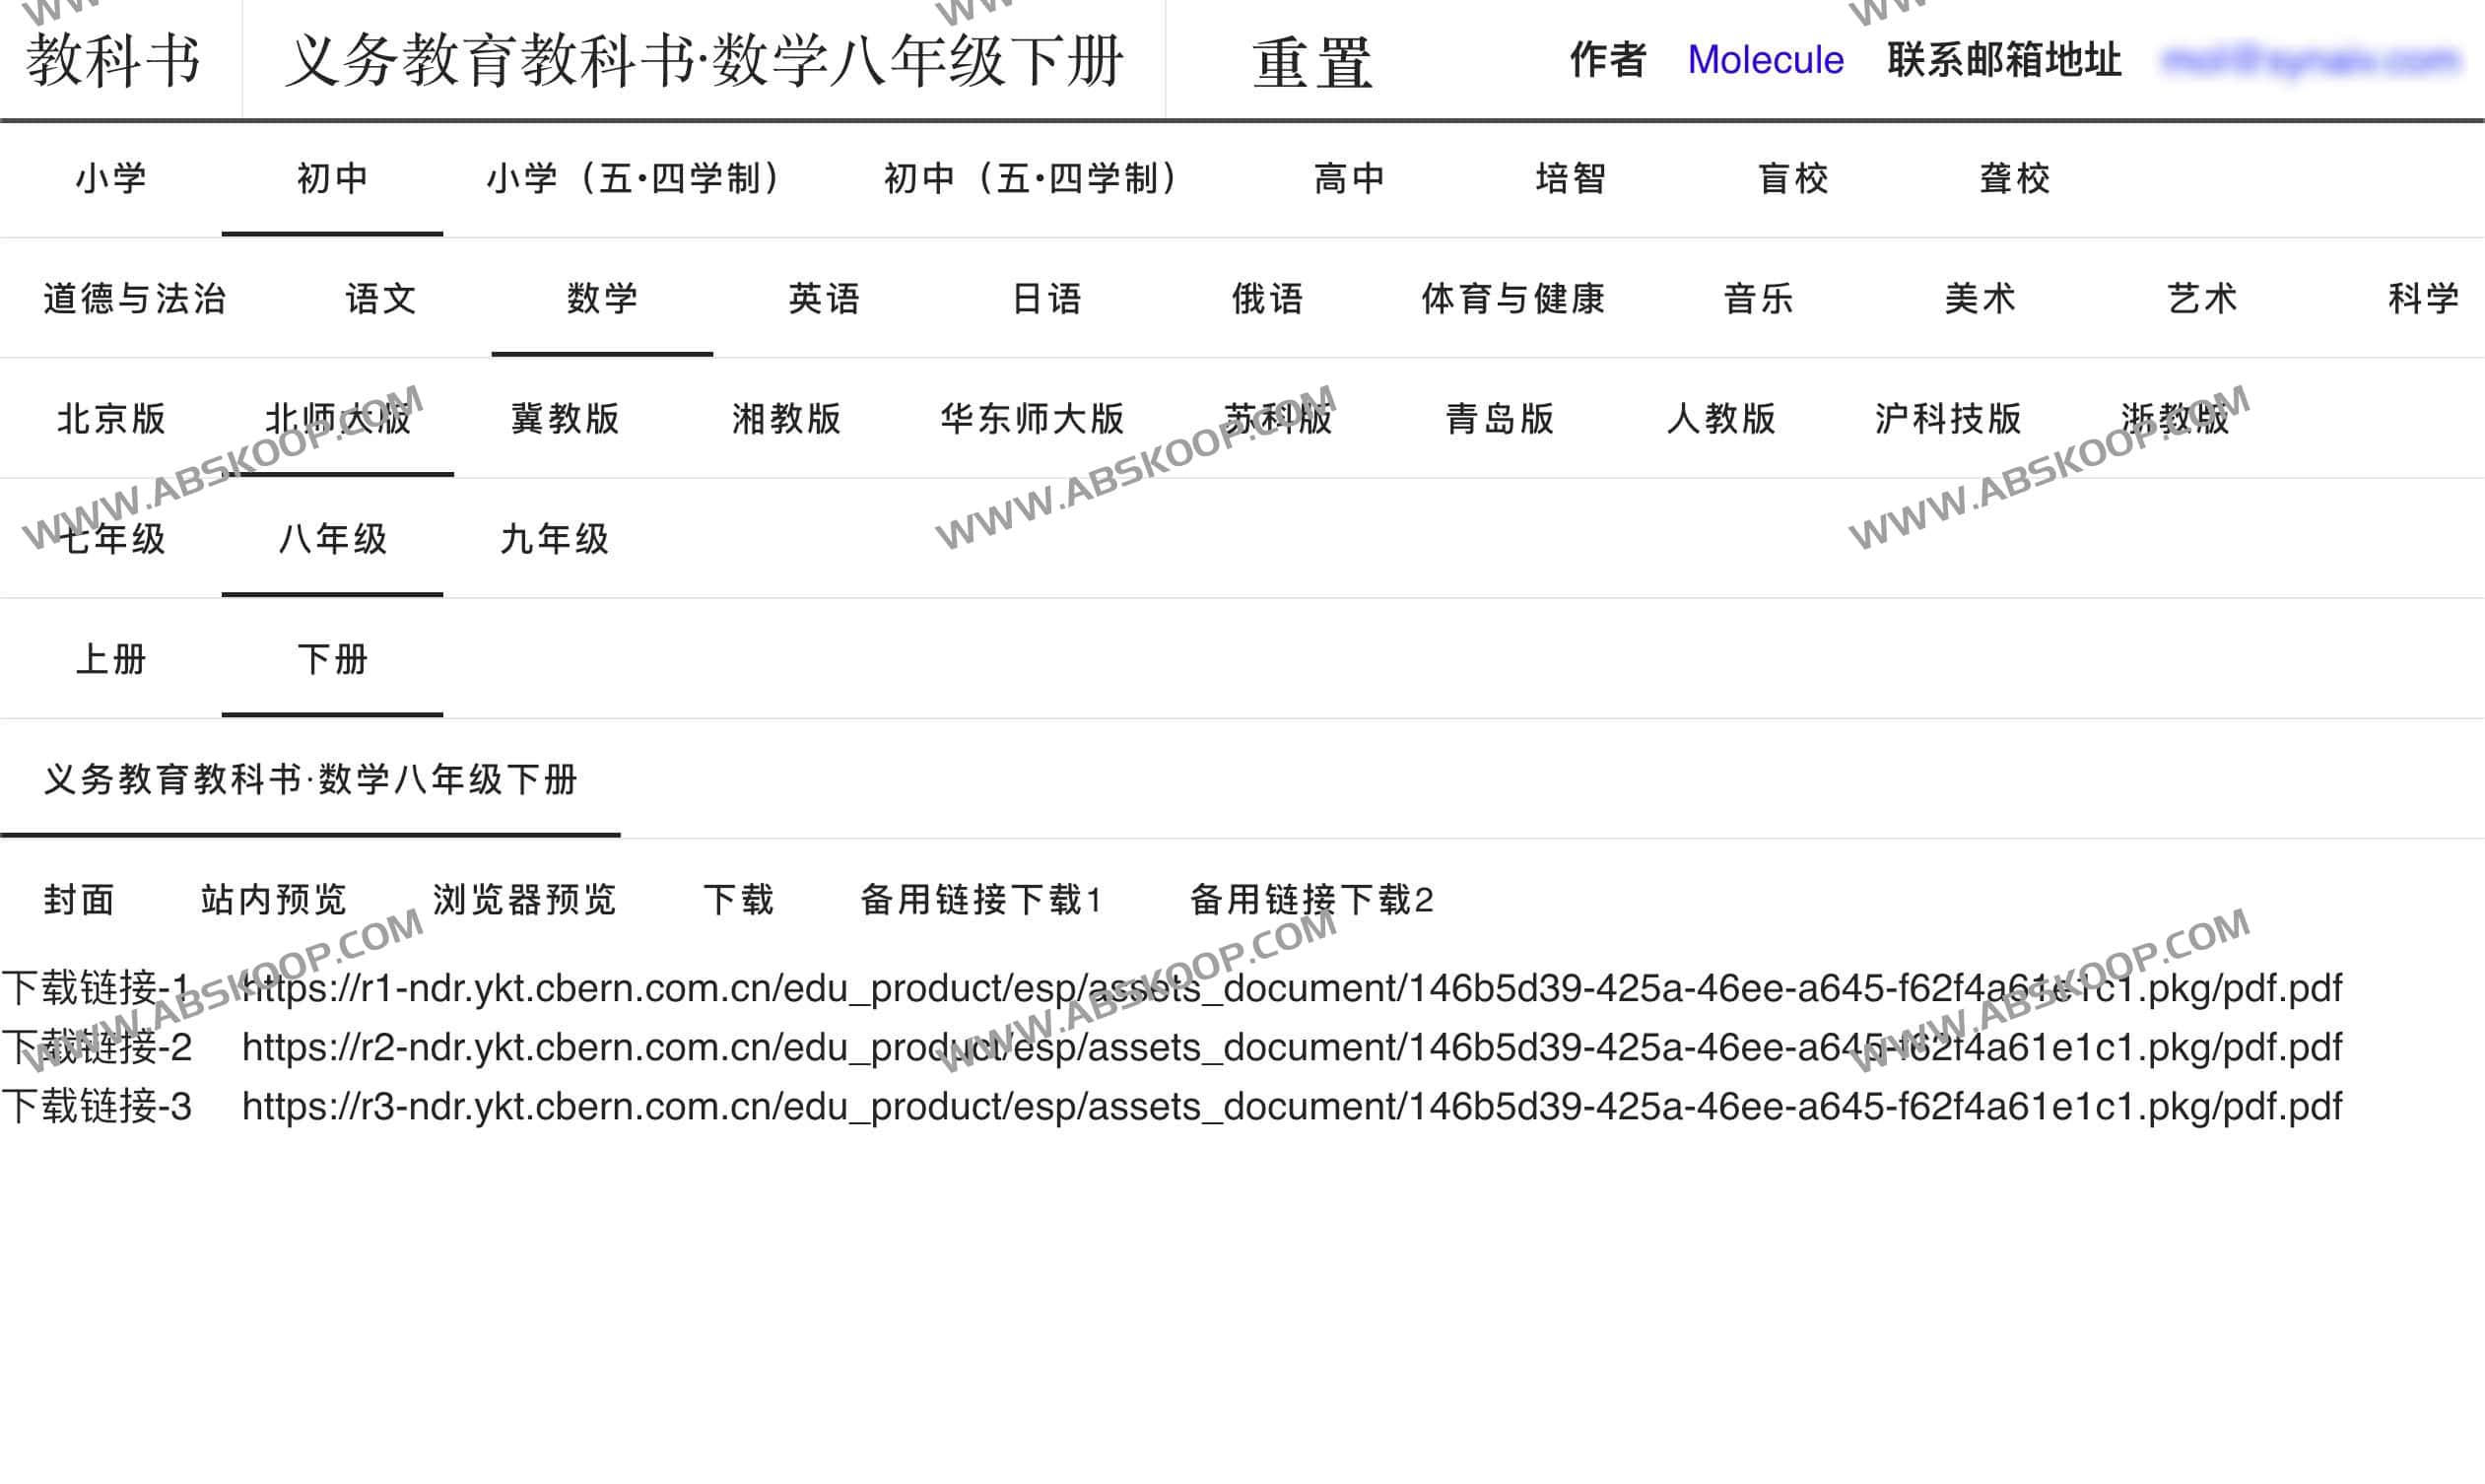Open the r2-ndr download link
Image resolution: width=2485 pixels, height=1484 pixels.
point(1291,1047)
